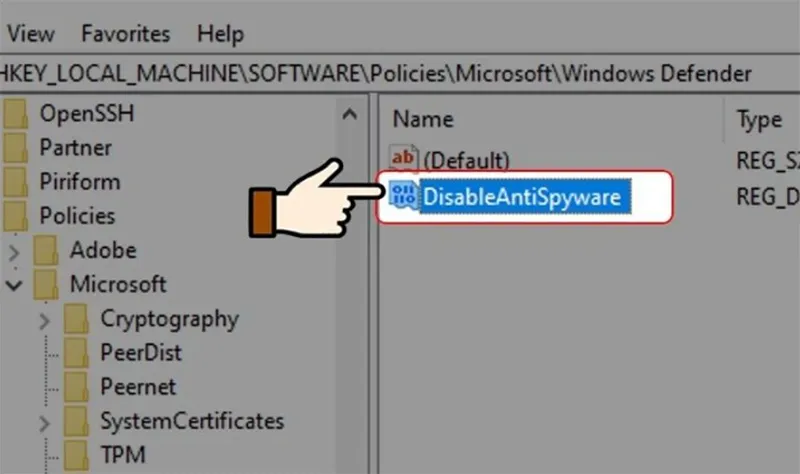Click the Cryptography folder icon

tap(77, 319)
